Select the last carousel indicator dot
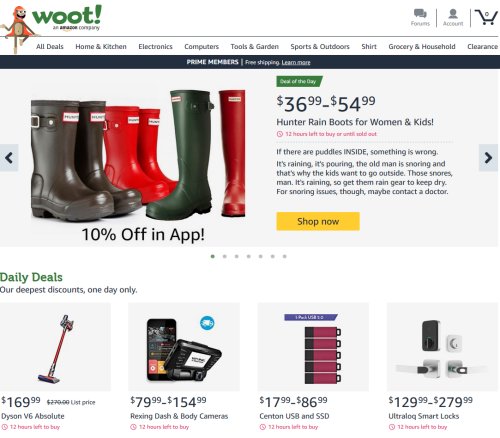 click(284, 256)
